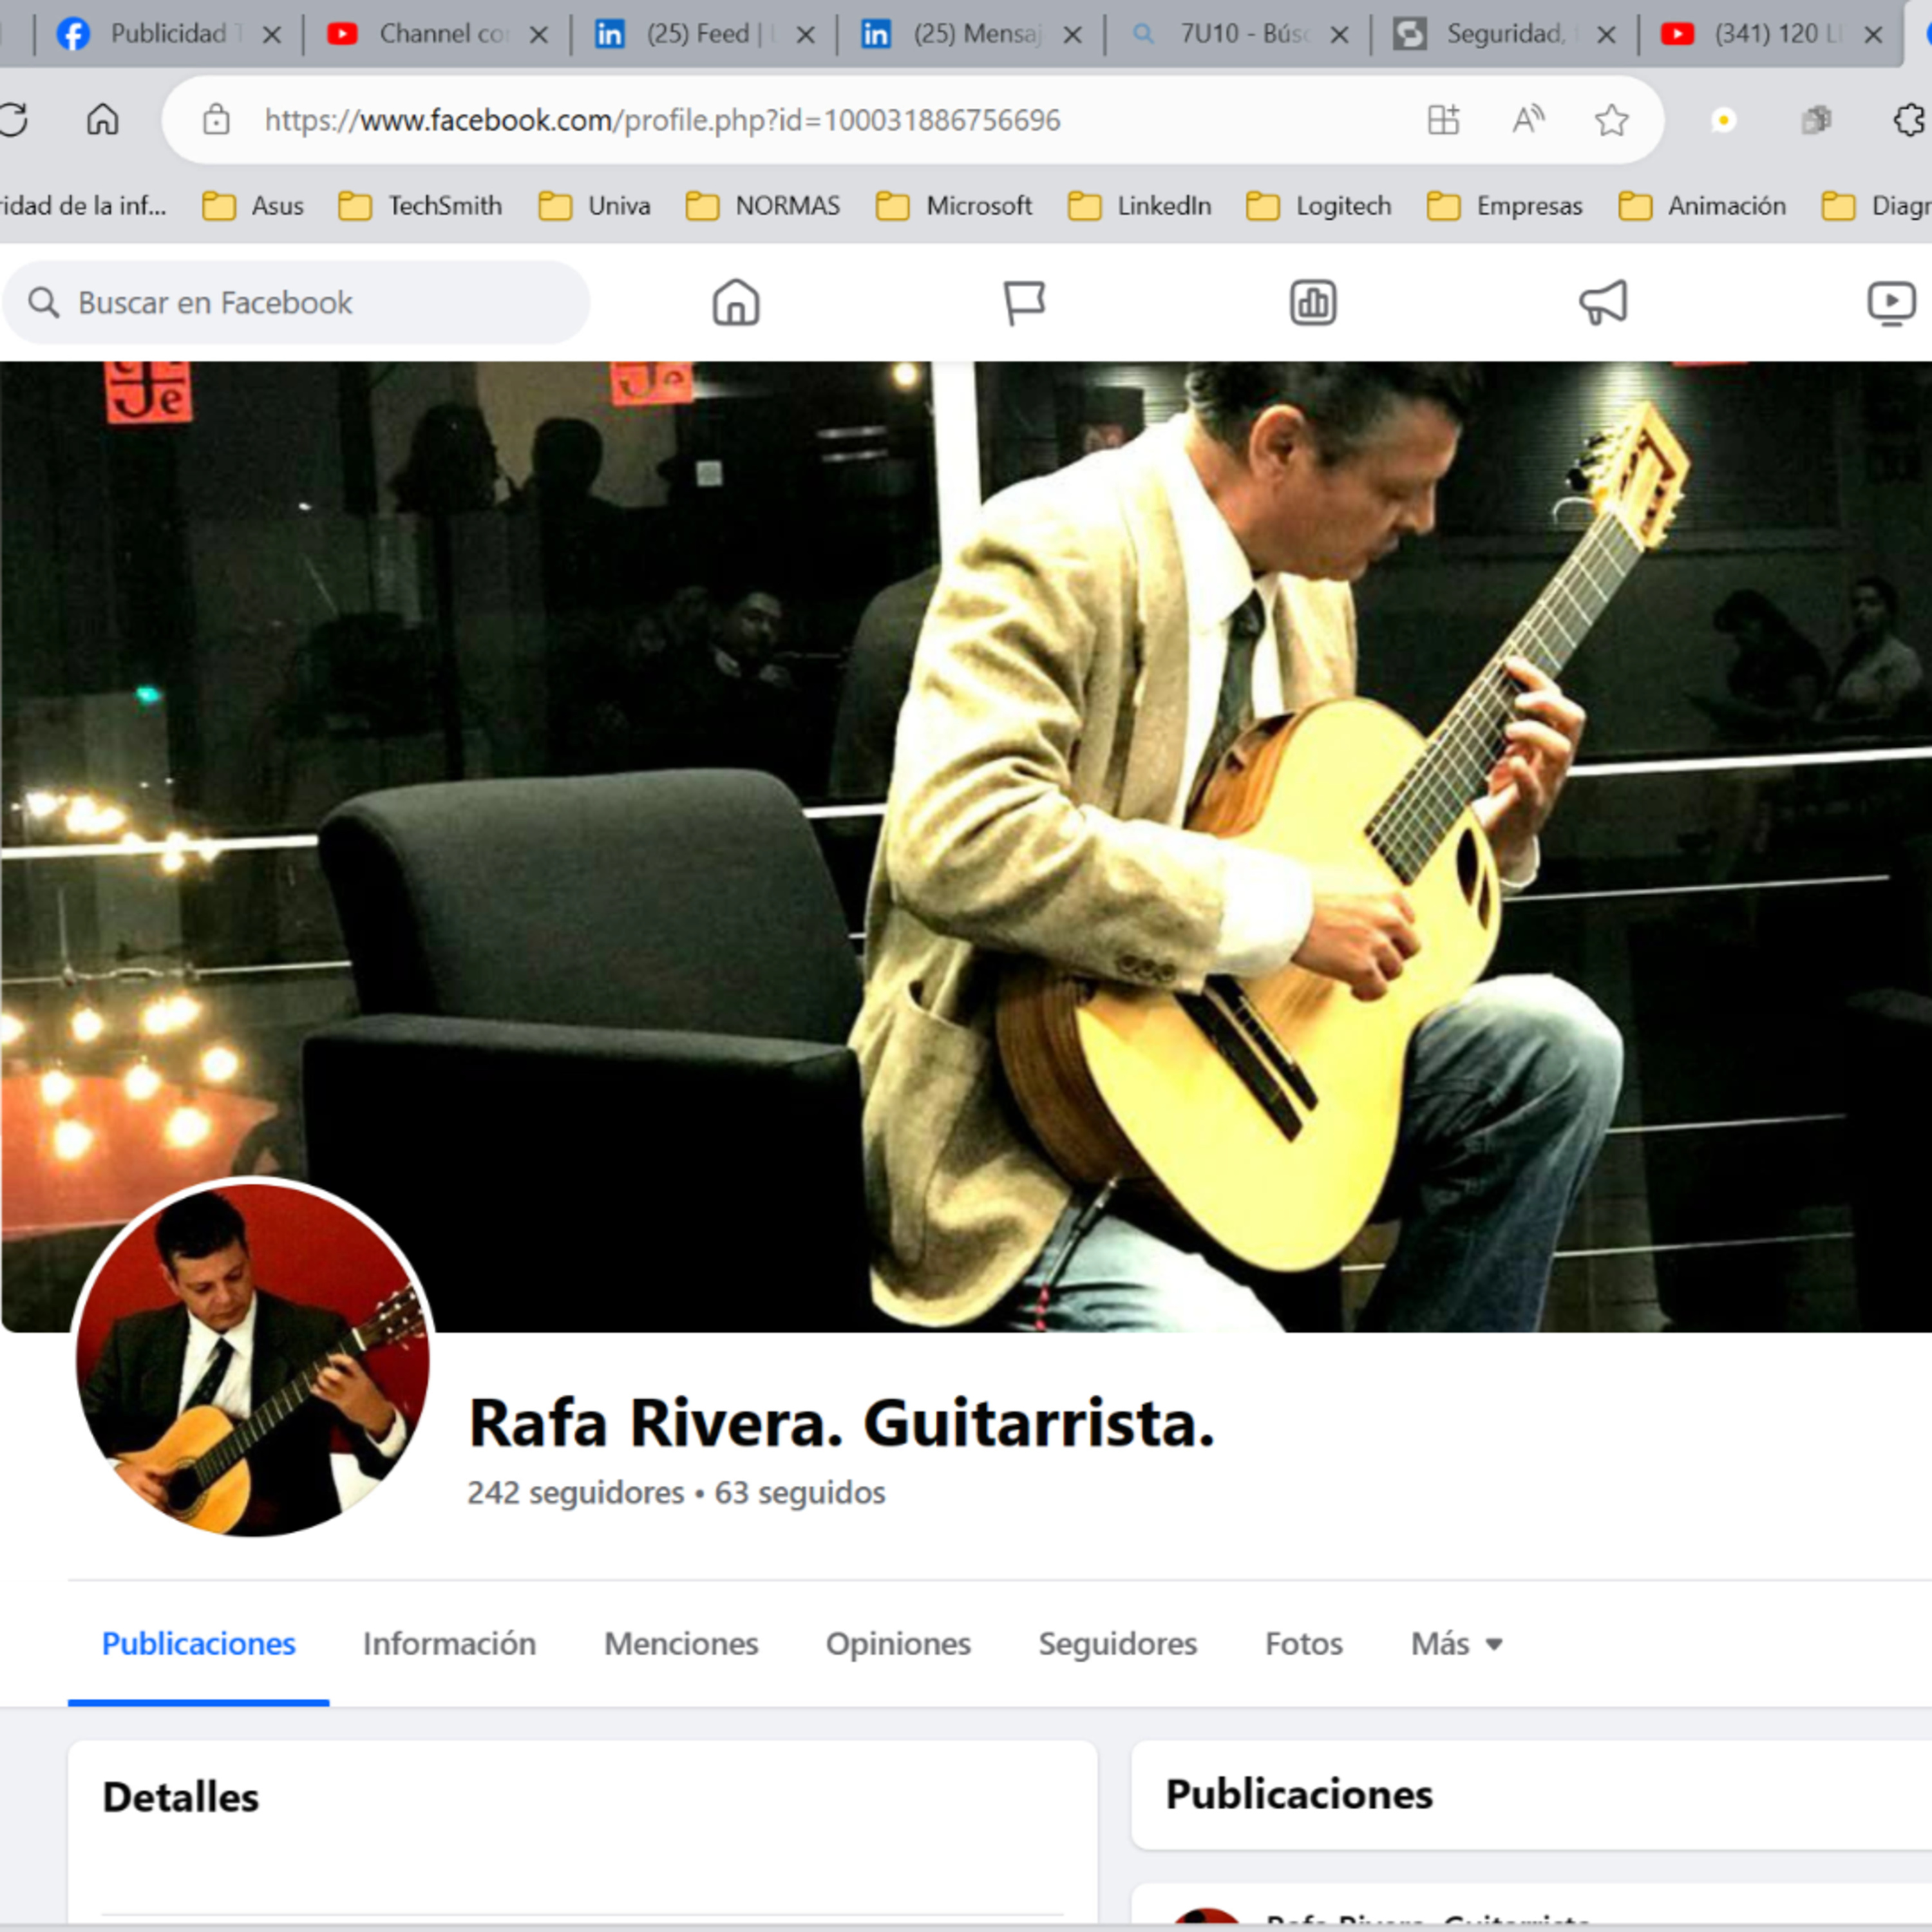Select the Publicaciones profile tab

click(x=198, y=1644)
